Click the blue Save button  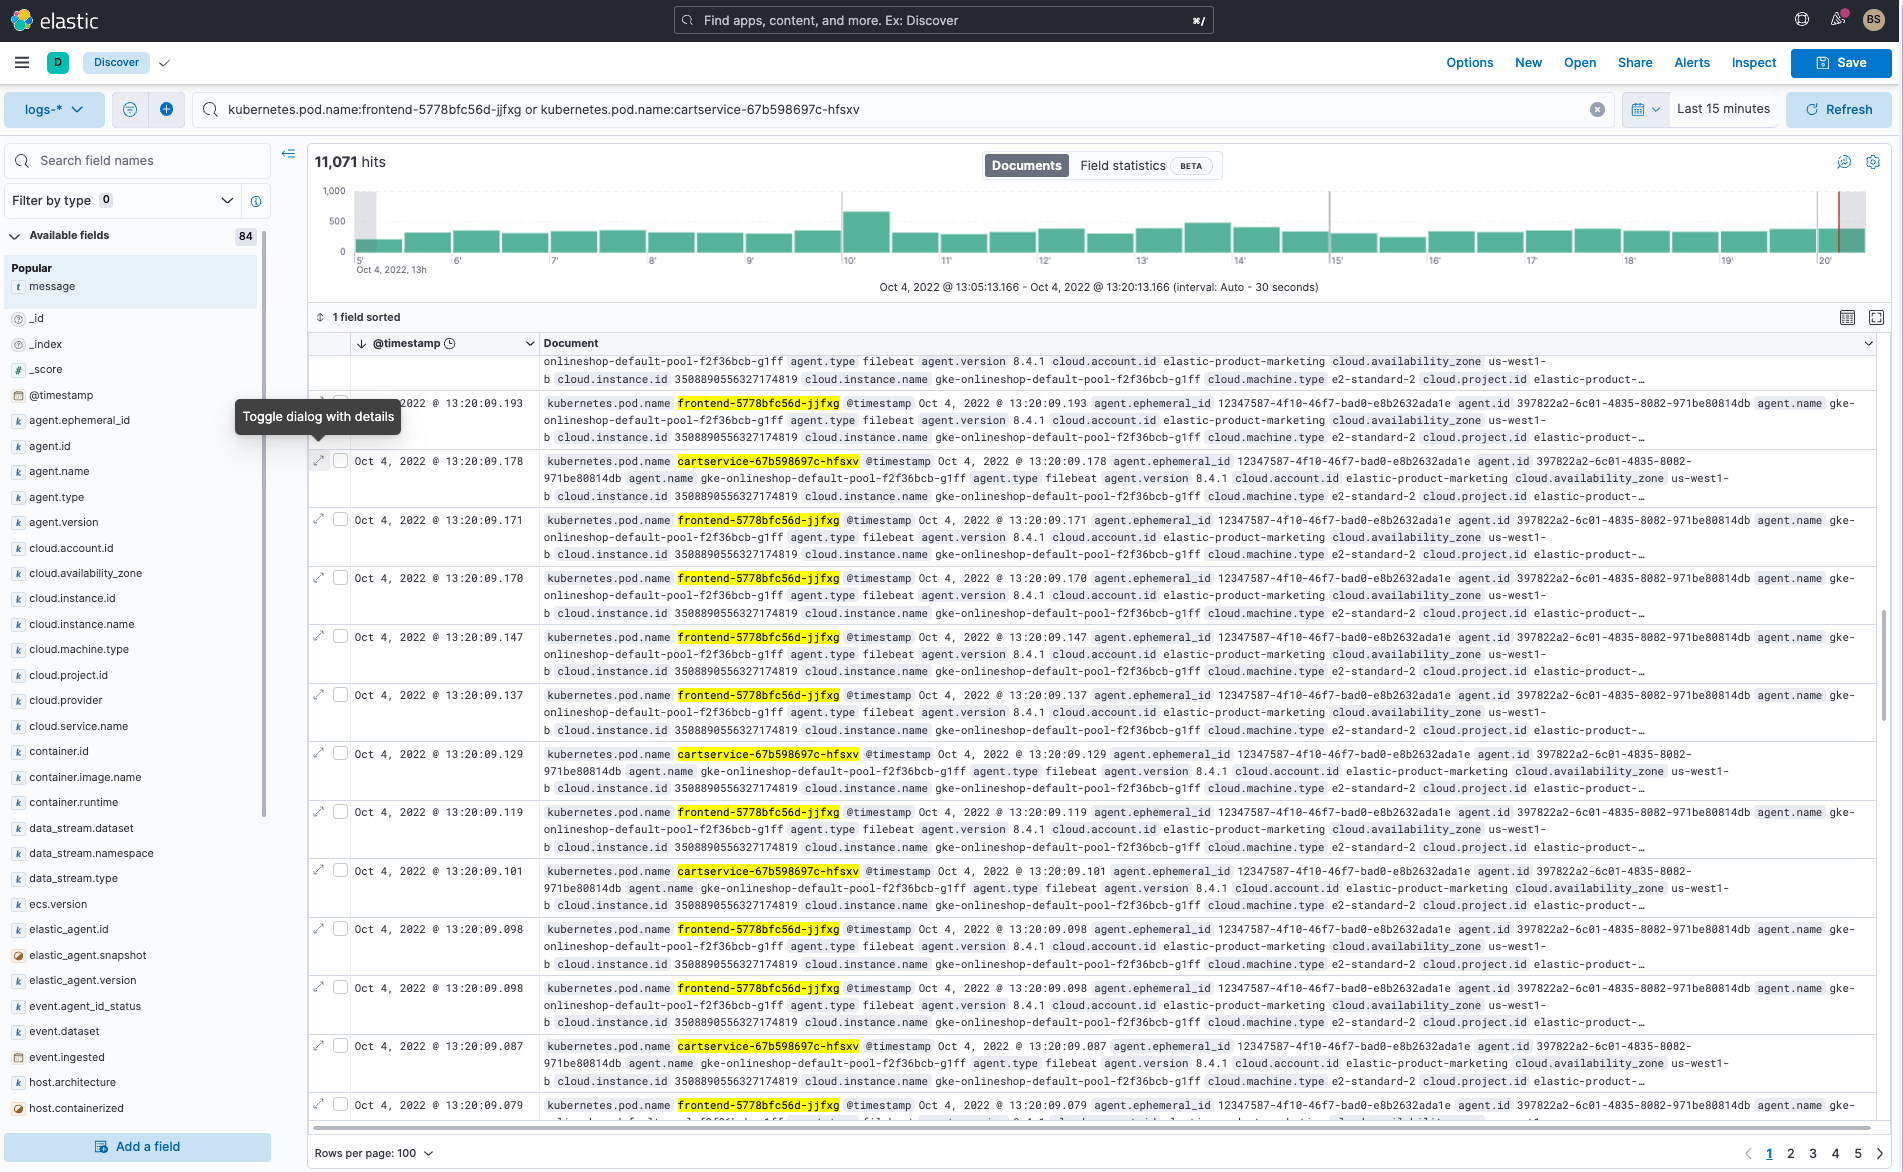[x=1840, y=62]
